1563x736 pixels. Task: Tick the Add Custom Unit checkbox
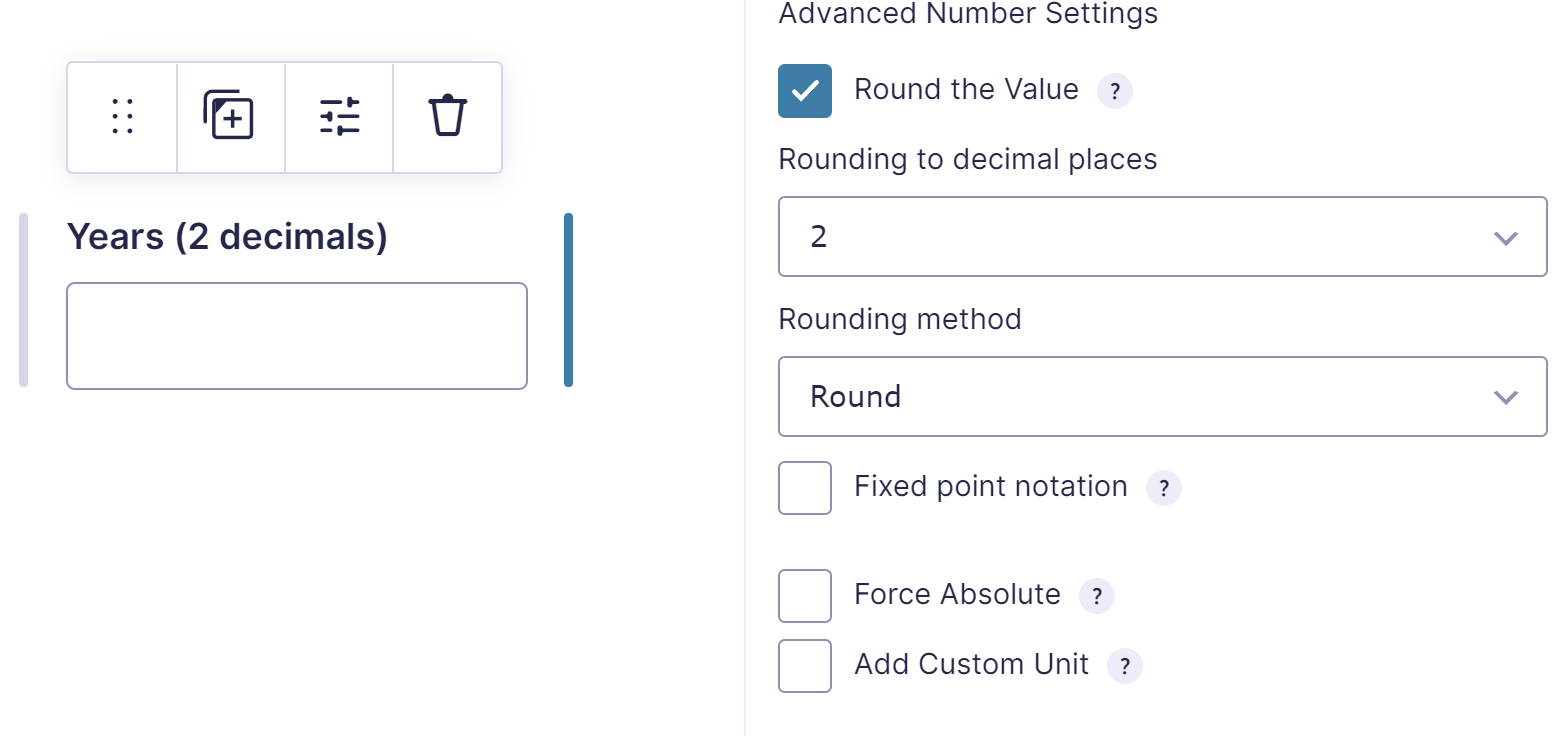point(805,666)
